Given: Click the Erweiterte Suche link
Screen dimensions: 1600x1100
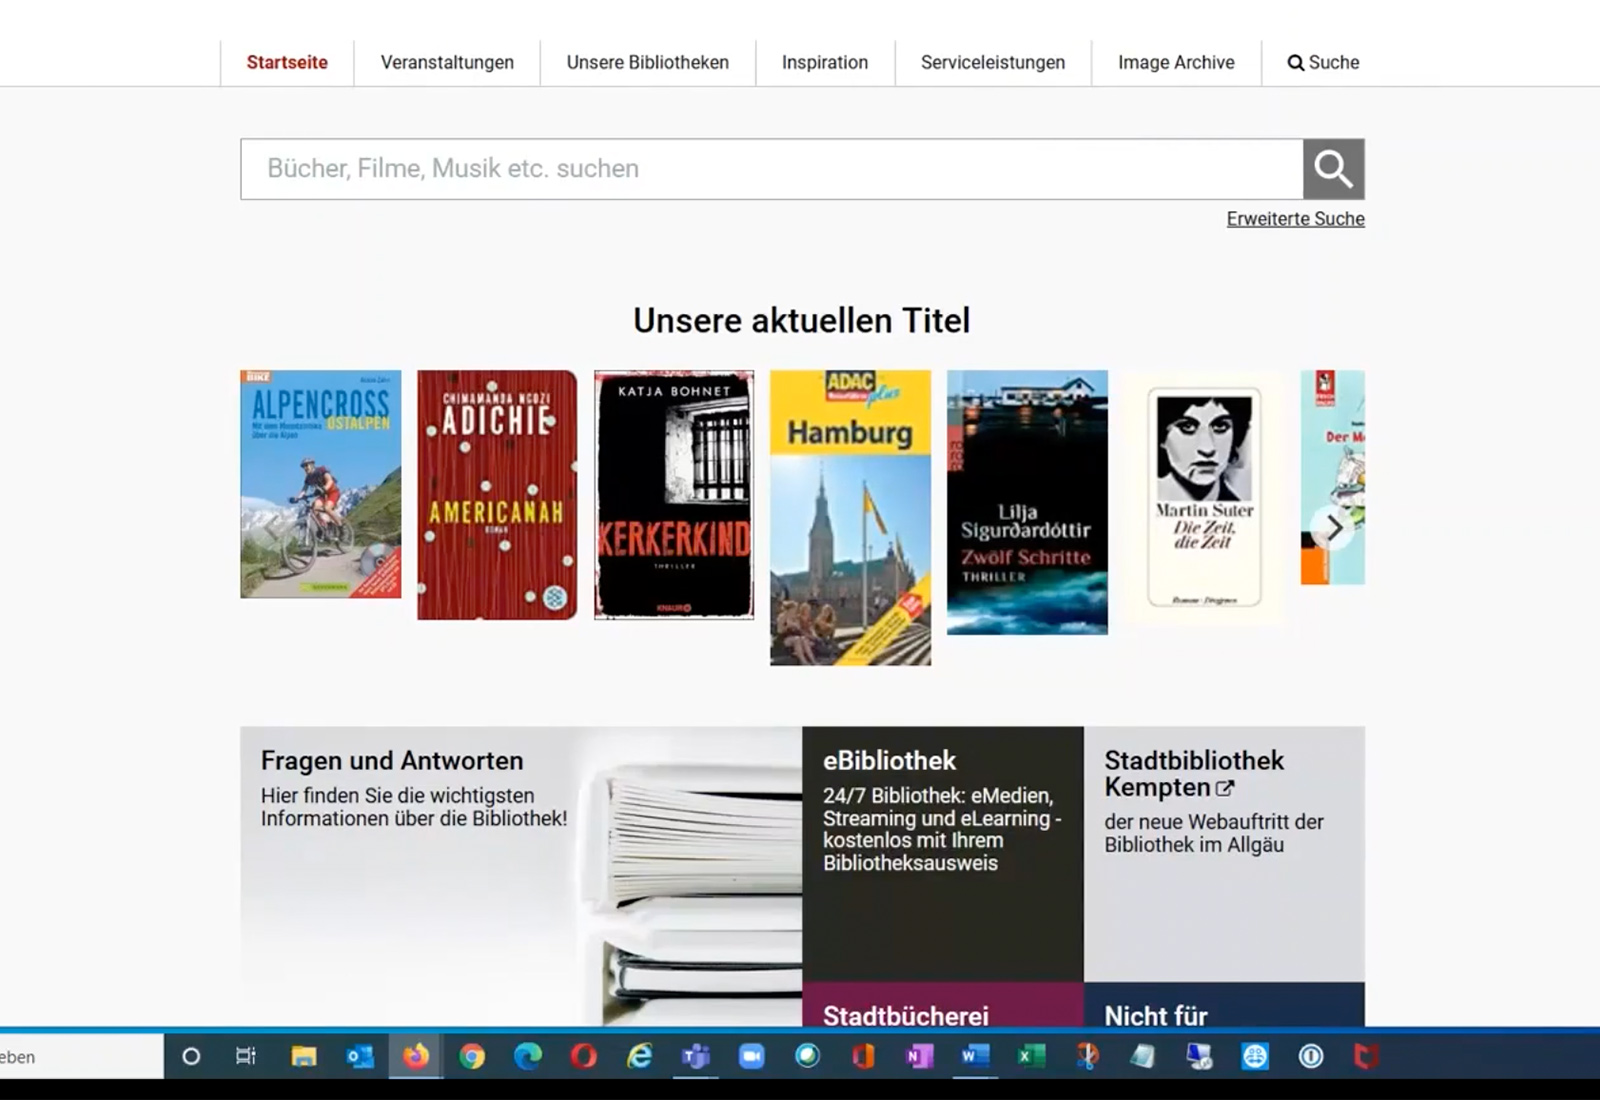Looking at the screenshot, I should (x=1295, y=219).
